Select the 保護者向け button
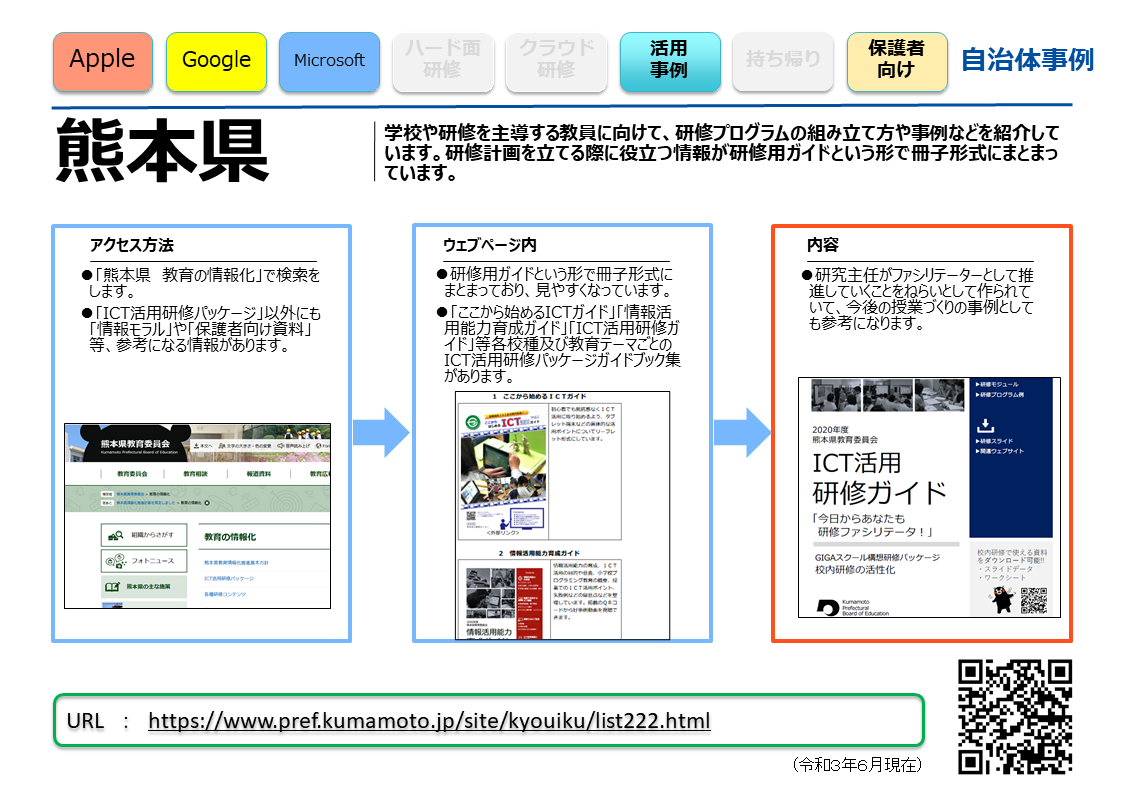 [897, 61]
